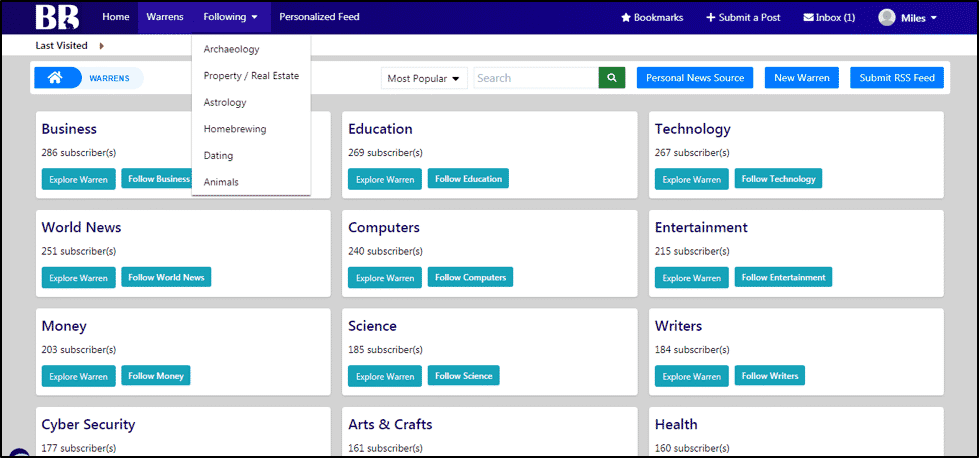Click the Submit RSS Feed button

tap(897, 78)
